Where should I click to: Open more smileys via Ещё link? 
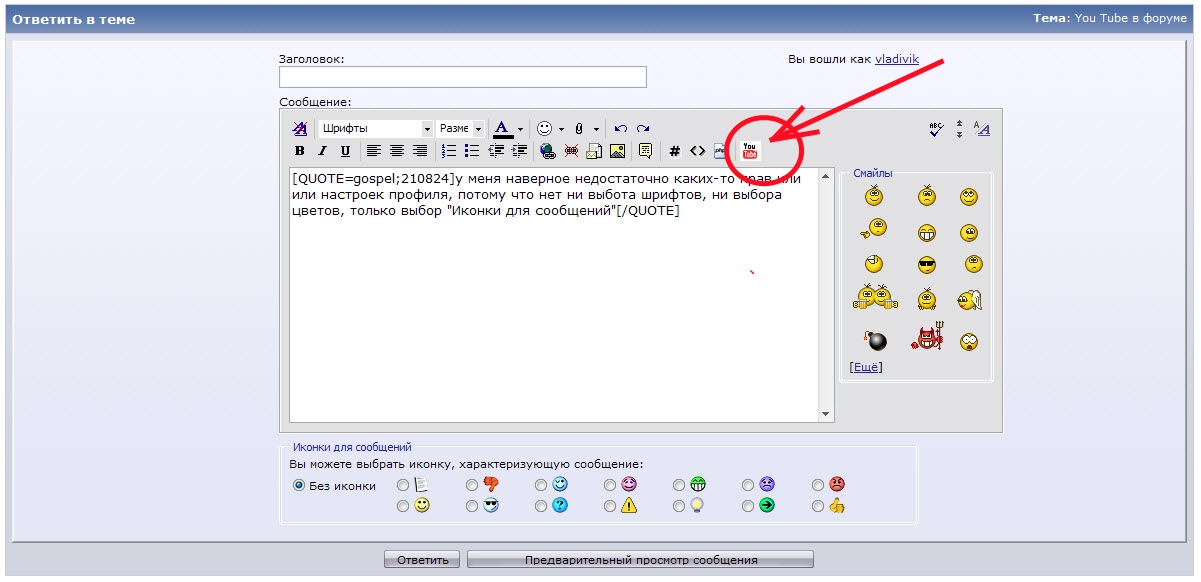868,366
